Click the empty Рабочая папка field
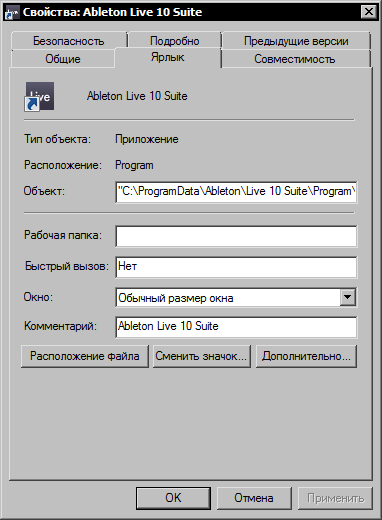This screenshot has width=382, height=520. coord(236,236)
